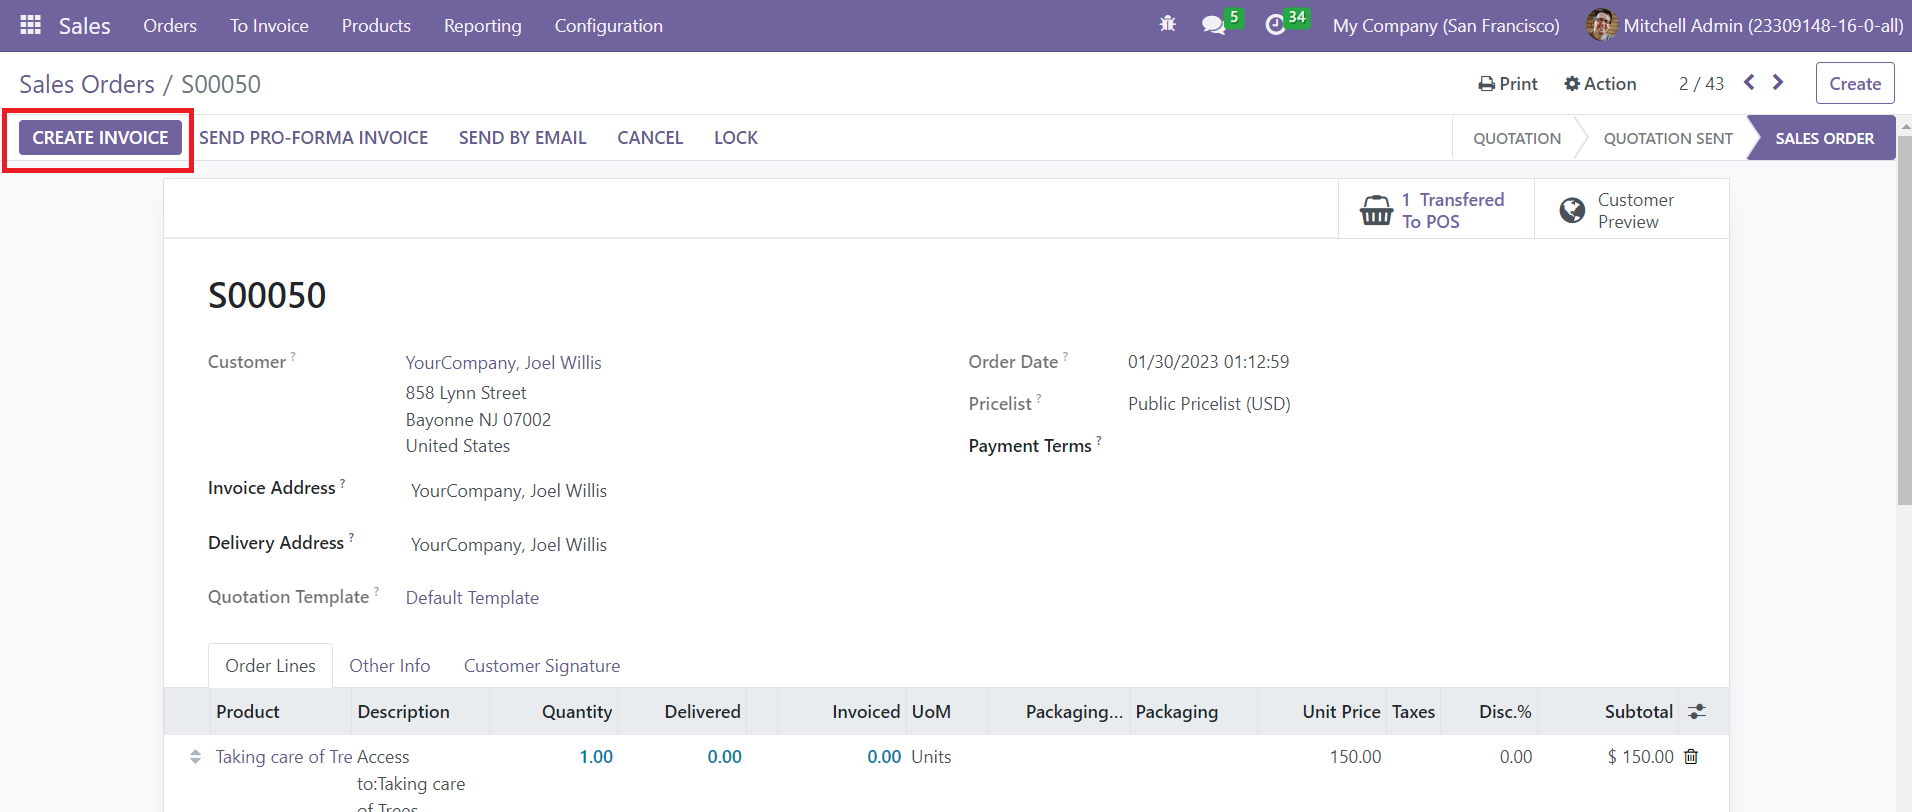
Task: Open the To Invoice menu
Action: coord(269,26)
